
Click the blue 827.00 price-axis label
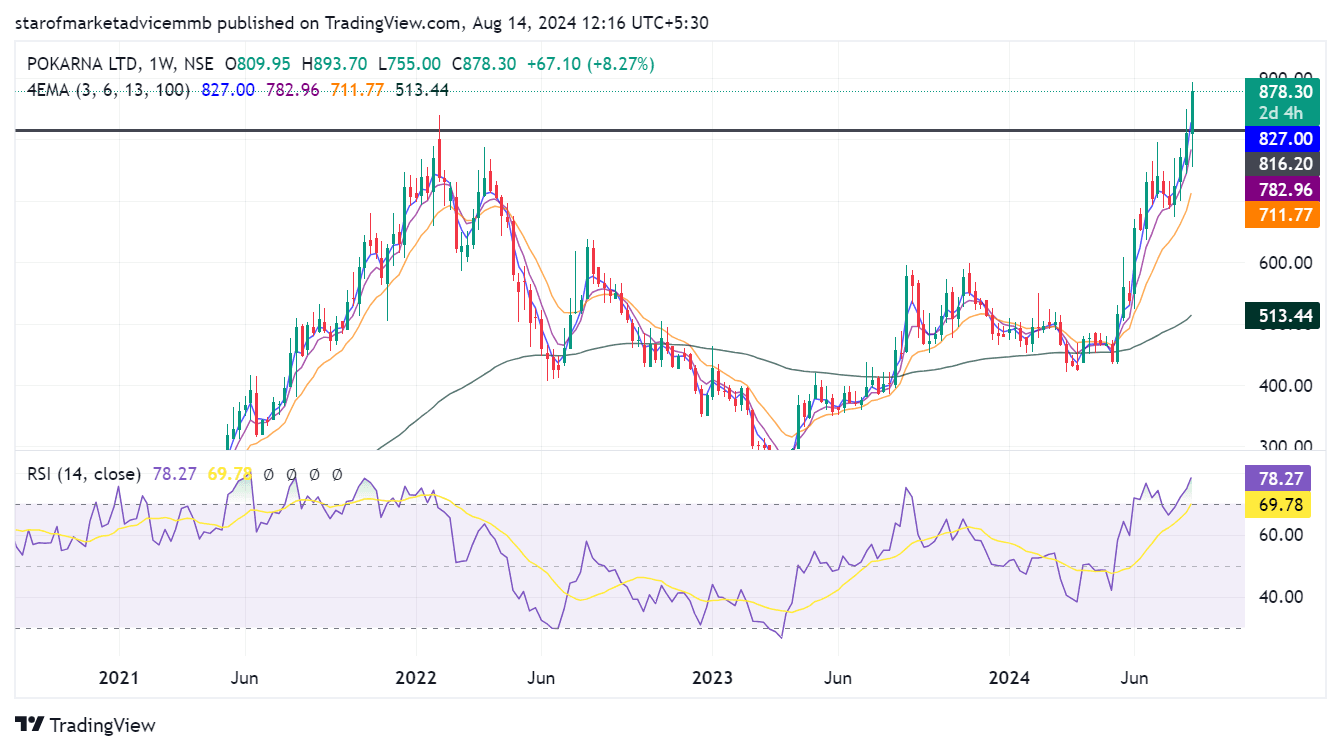click(1282, 139)
